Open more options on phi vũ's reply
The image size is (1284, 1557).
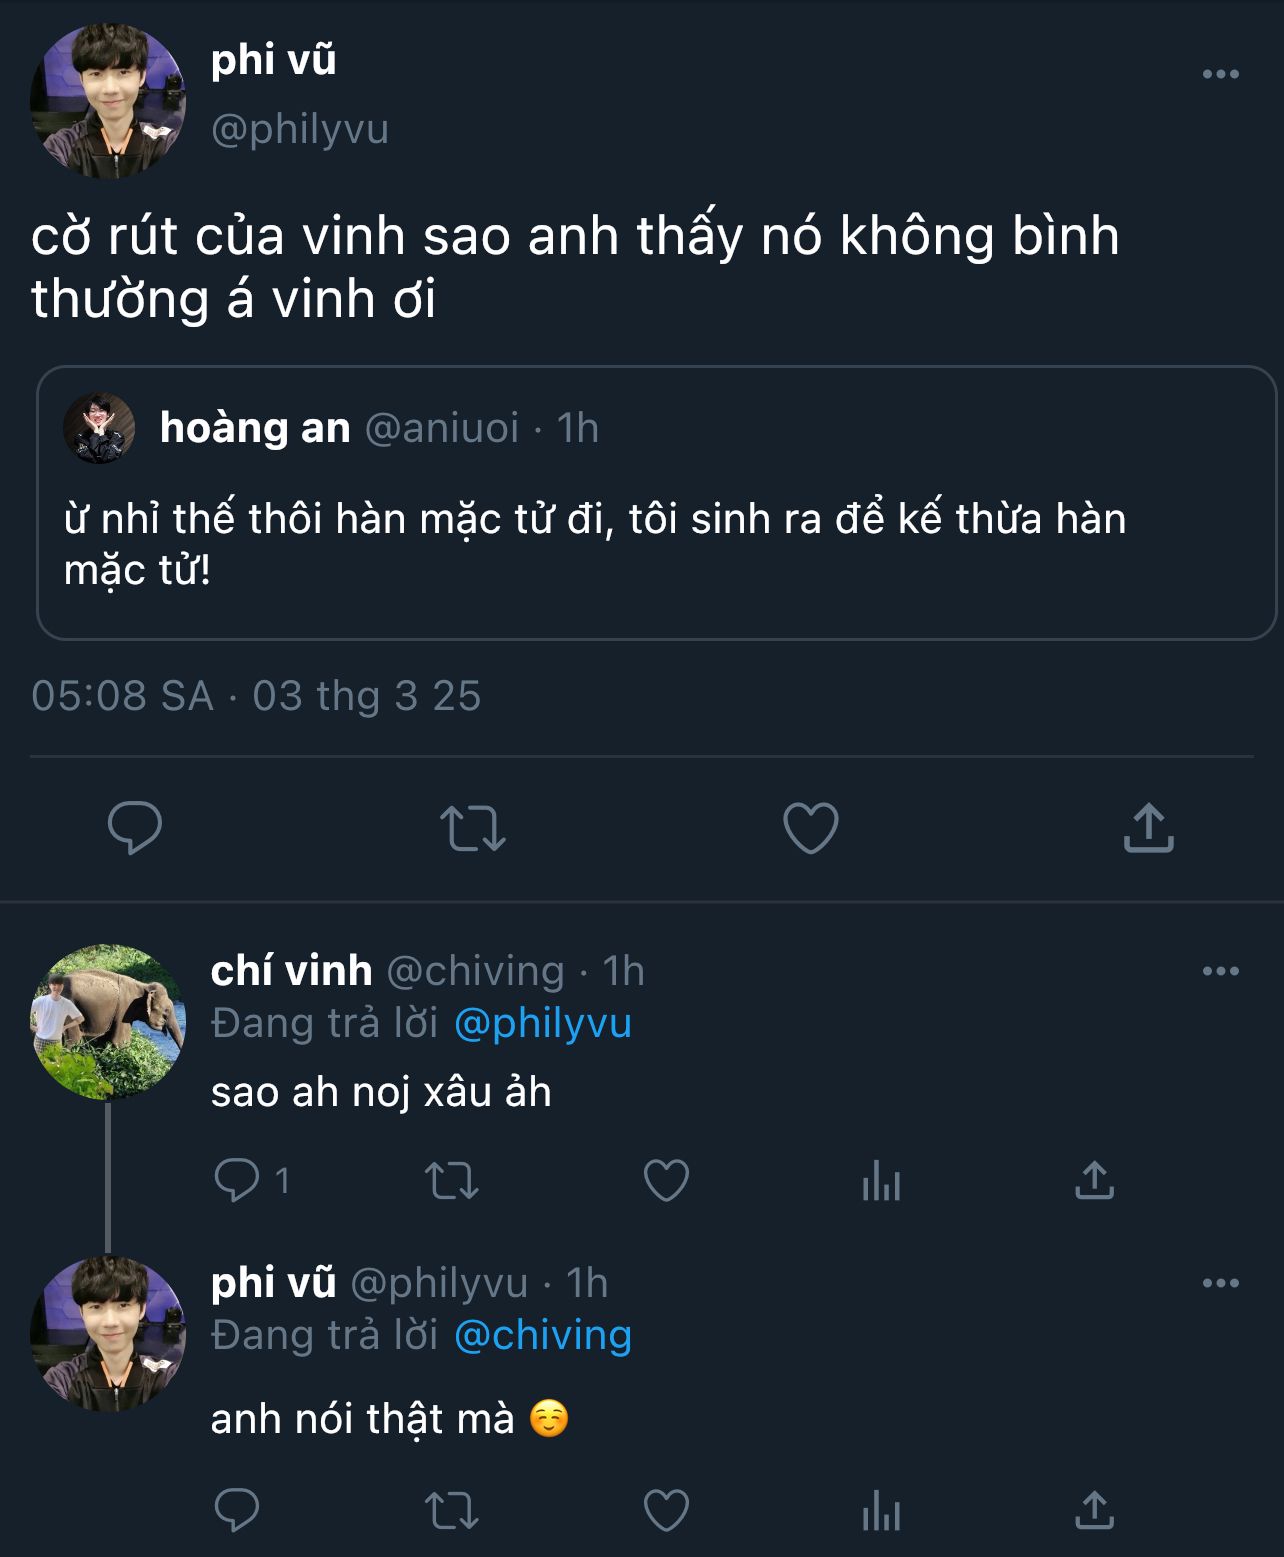(x=1220, y=1283)
